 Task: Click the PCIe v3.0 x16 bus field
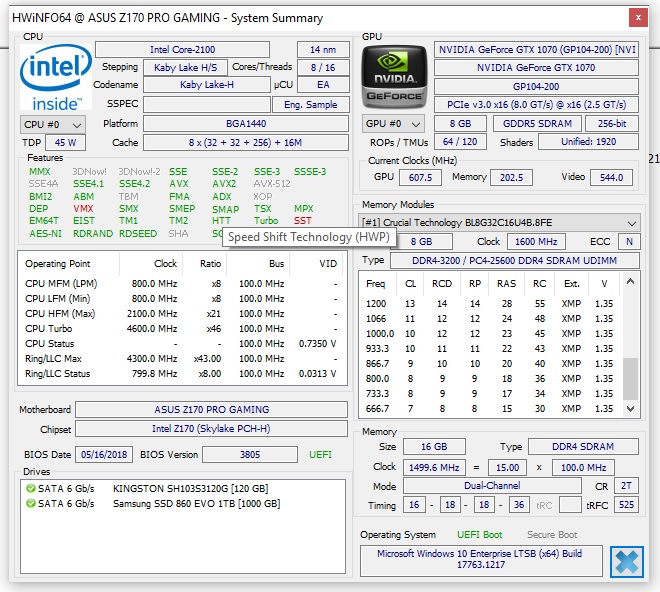point(536,104)
